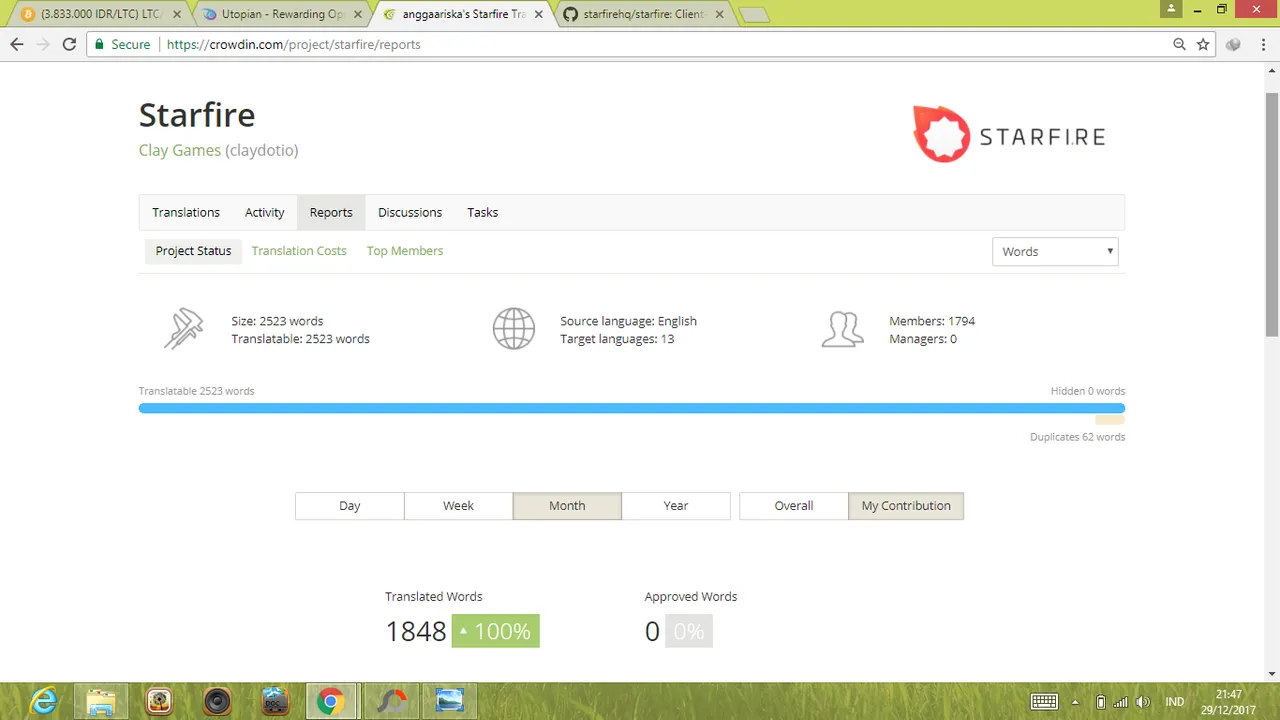Select the Reports tab

[x=331, y=212]
